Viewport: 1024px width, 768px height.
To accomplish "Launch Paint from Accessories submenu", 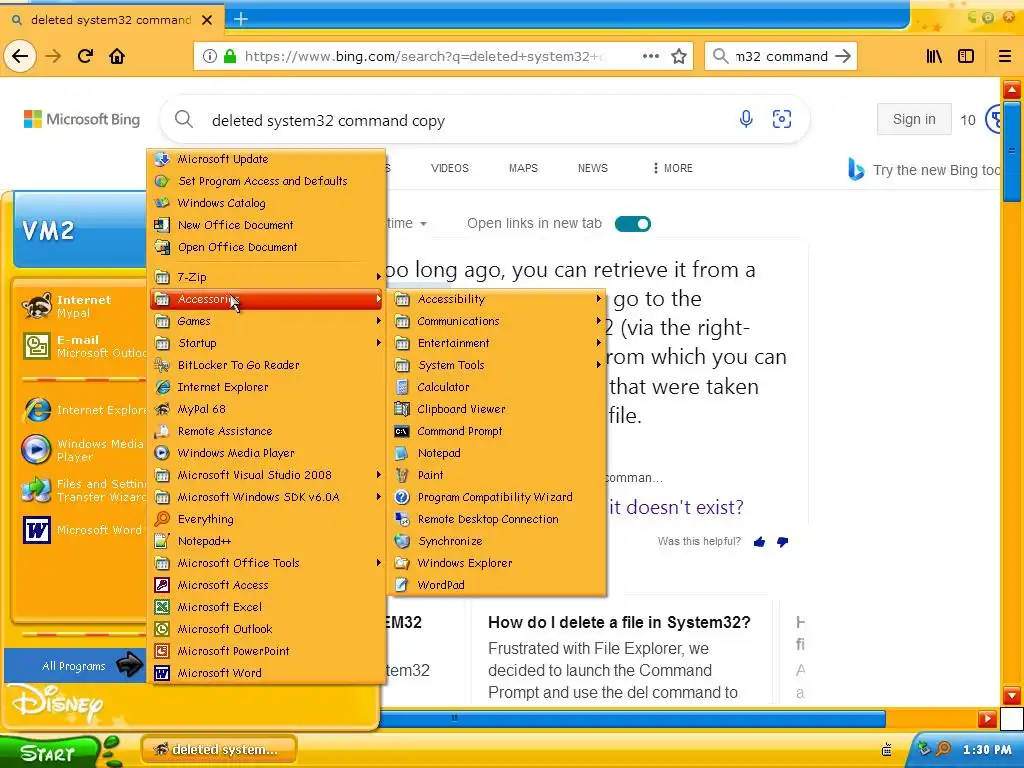I will [x=430, y=475].
